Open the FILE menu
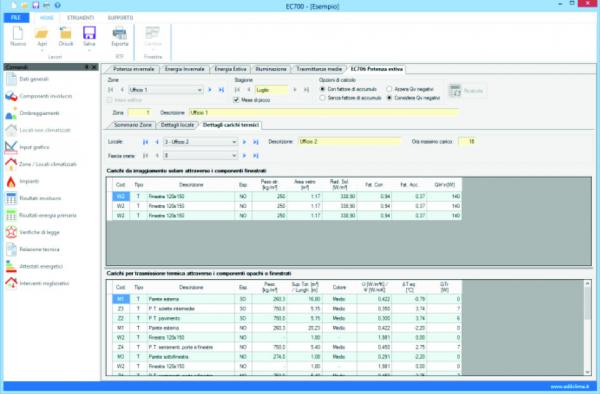The width and height of the screenshot is (600, 394). pos(16,18)
